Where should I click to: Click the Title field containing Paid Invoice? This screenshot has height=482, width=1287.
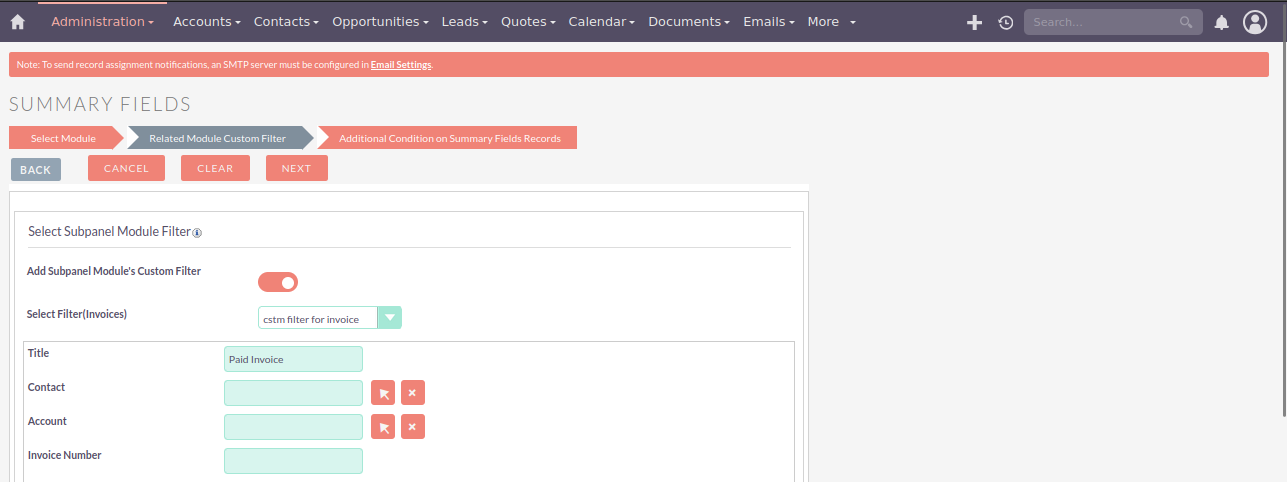click(293, 359)
